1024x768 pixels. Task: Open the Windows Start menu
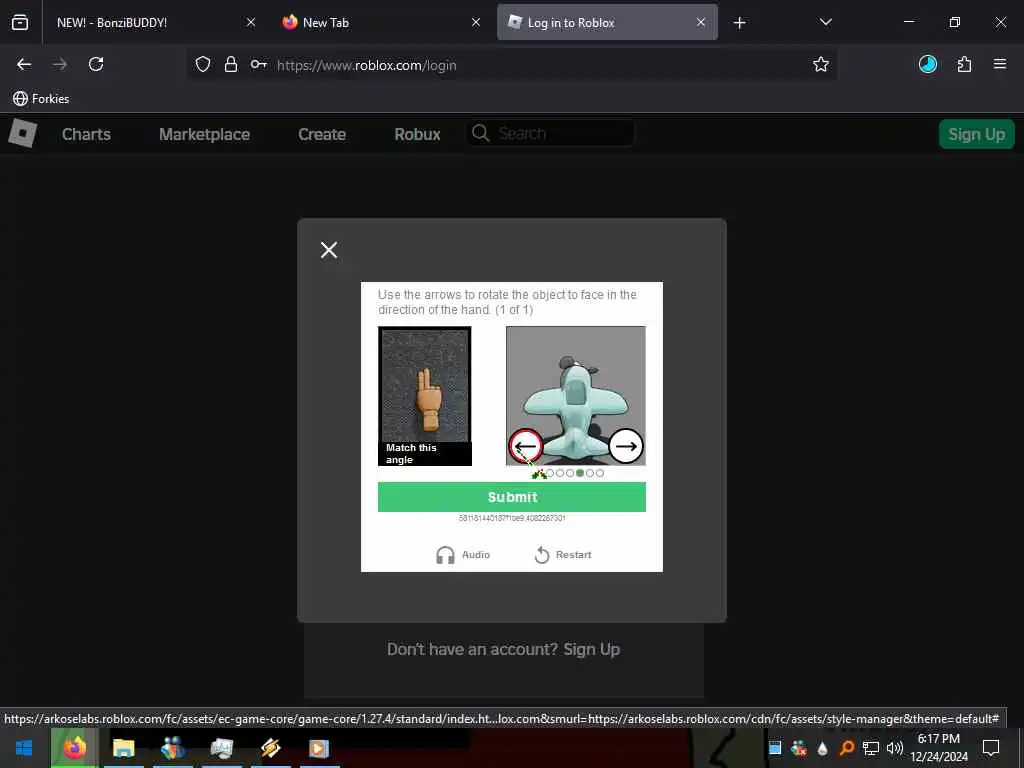click(24, 748)
